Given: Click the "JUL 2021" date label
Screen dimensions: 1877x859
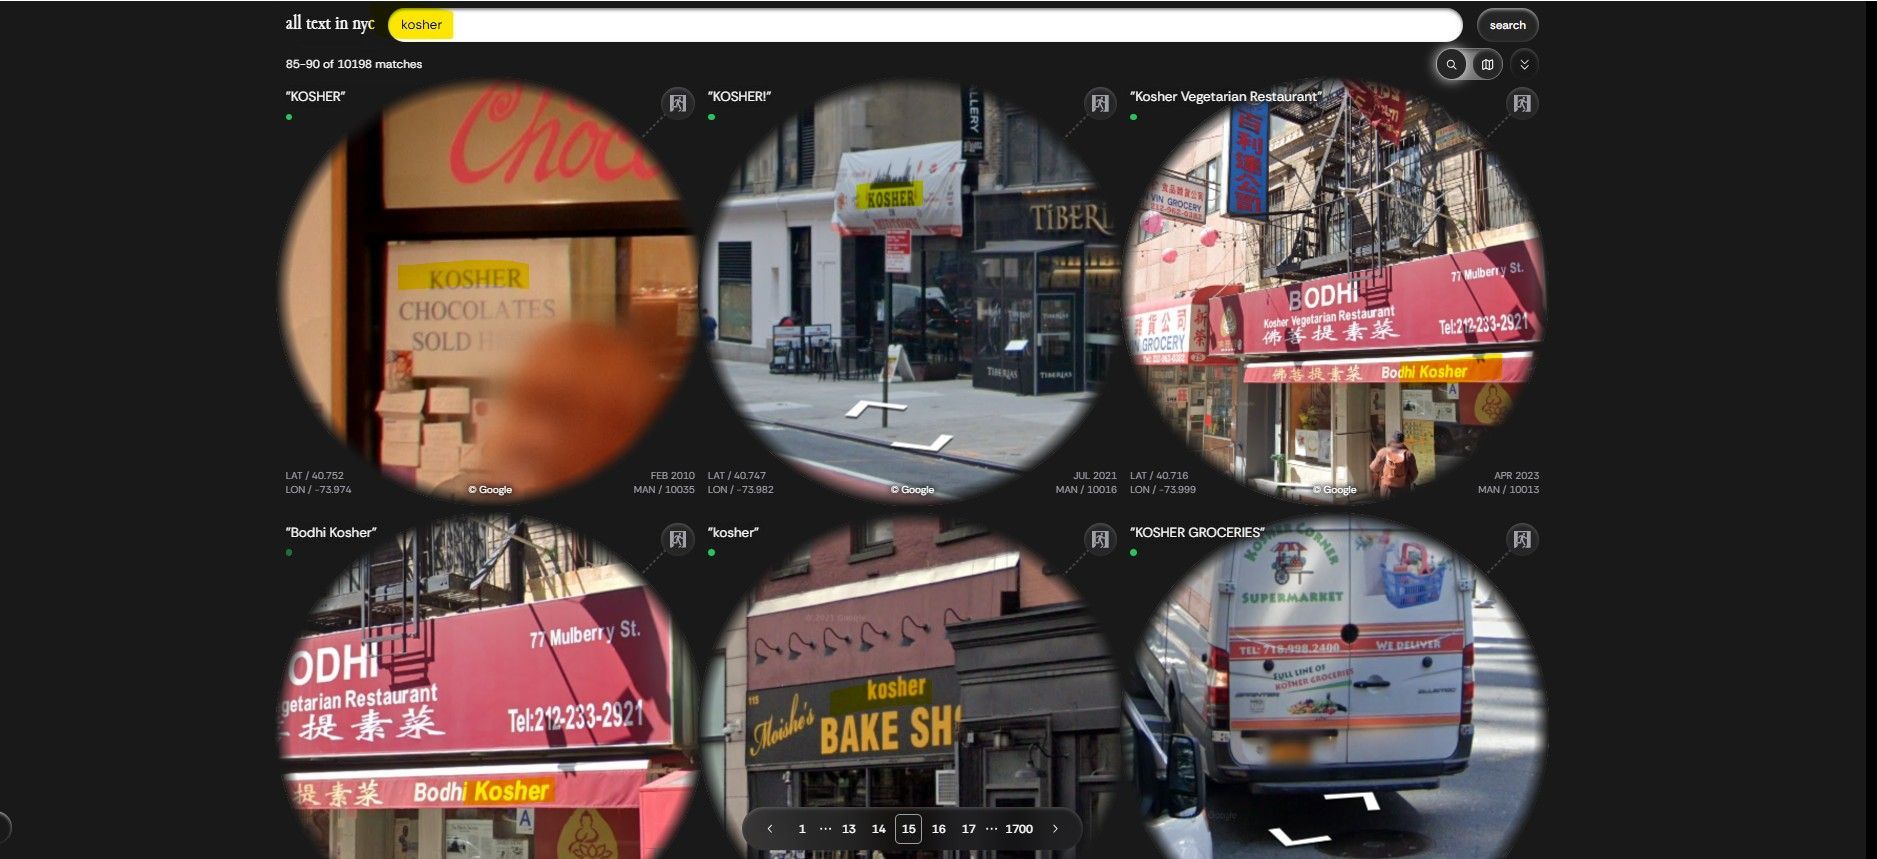Looking at the screenshot, I should tap(1095, 476).
